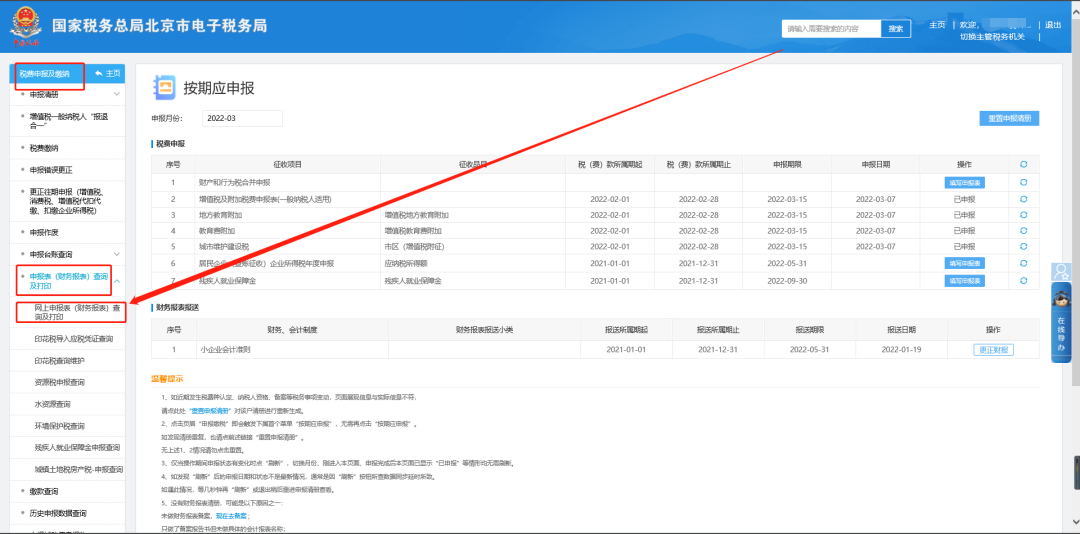Click 已申报 status in 增值税及附加税费申报表 row
This screenshot has width=1080, height=534.
964,199
